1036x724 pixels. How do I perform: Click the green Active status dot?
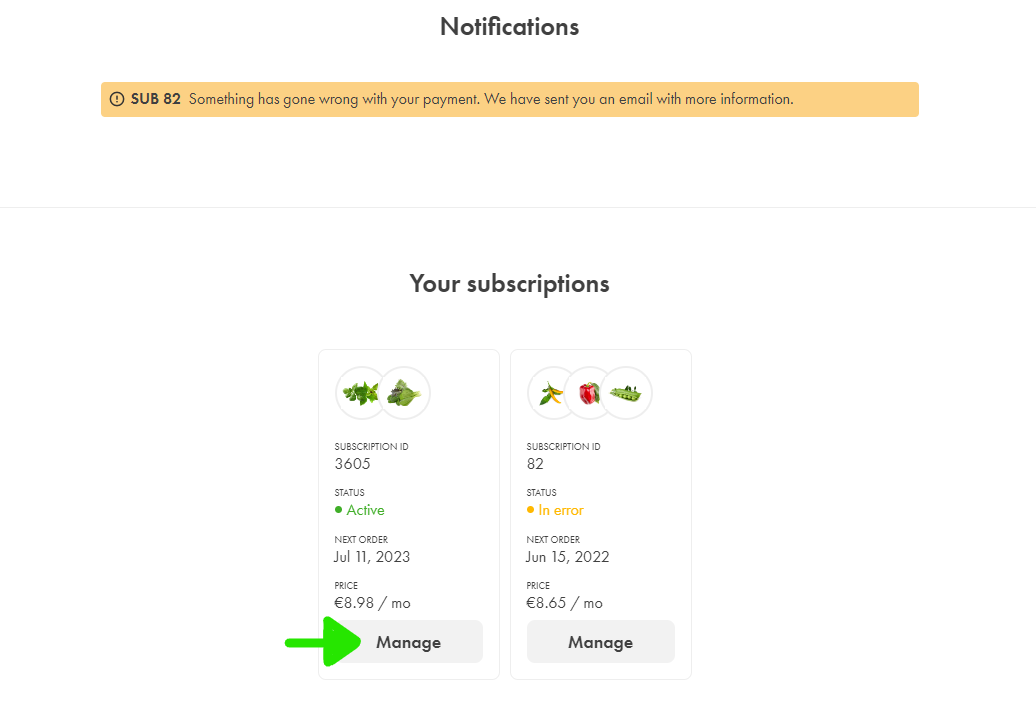coord(338,510)
